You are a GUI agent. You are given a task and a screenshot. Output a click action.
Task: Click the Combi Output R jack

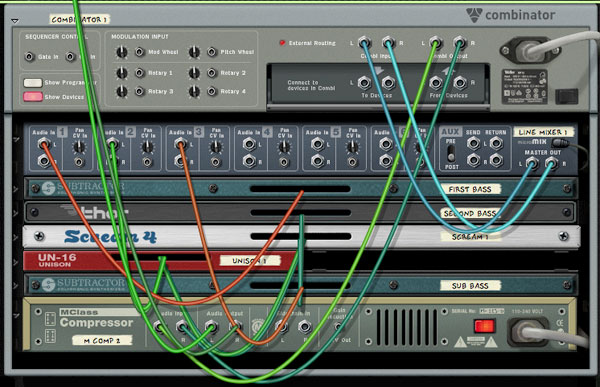point(460,42)
